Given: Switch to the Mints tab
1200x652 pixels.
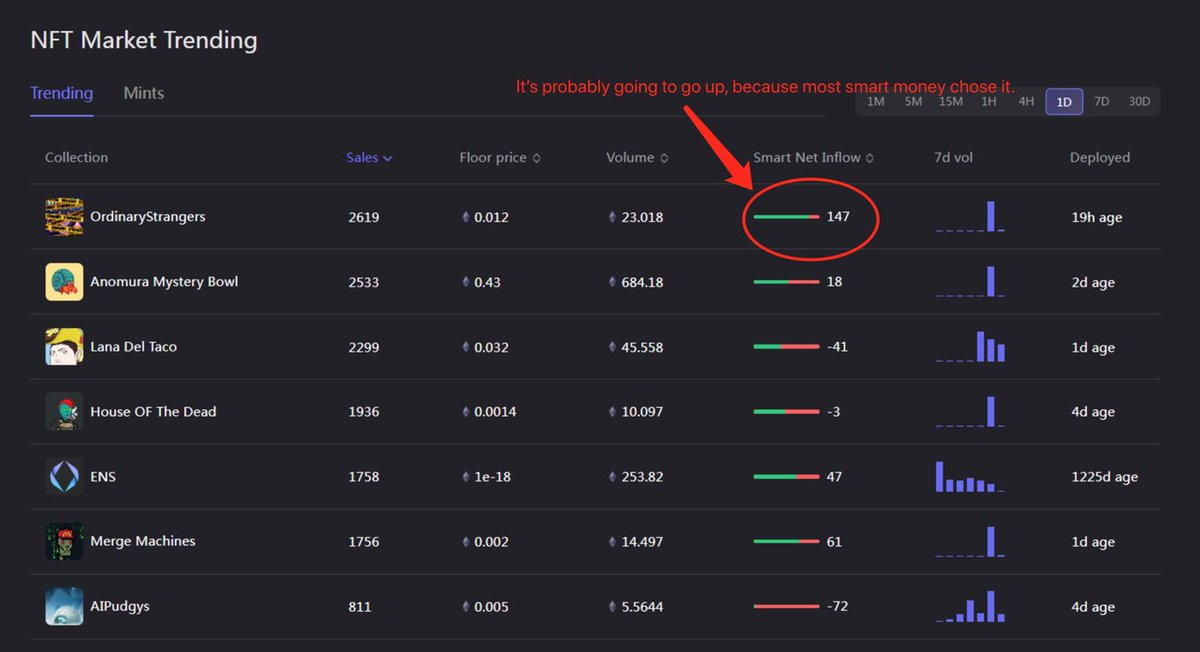Looking at the screenshot, I should (x=144, y=93).
